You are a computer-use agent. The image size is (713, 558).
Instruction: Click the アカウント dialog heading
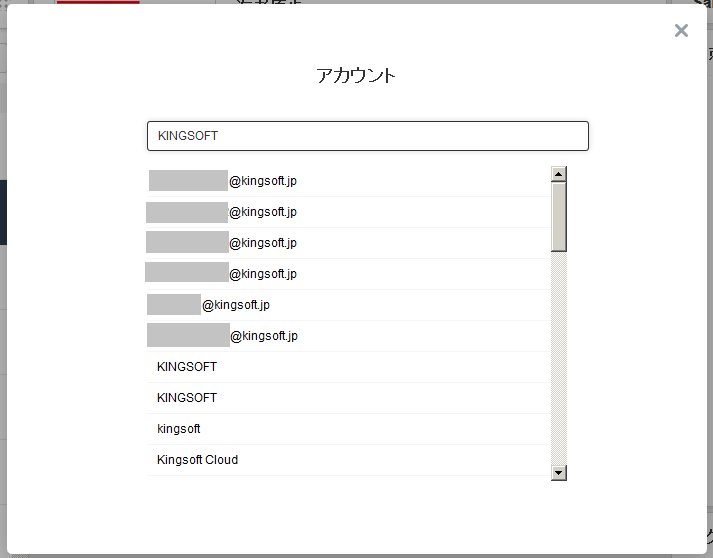pos(356,75)
